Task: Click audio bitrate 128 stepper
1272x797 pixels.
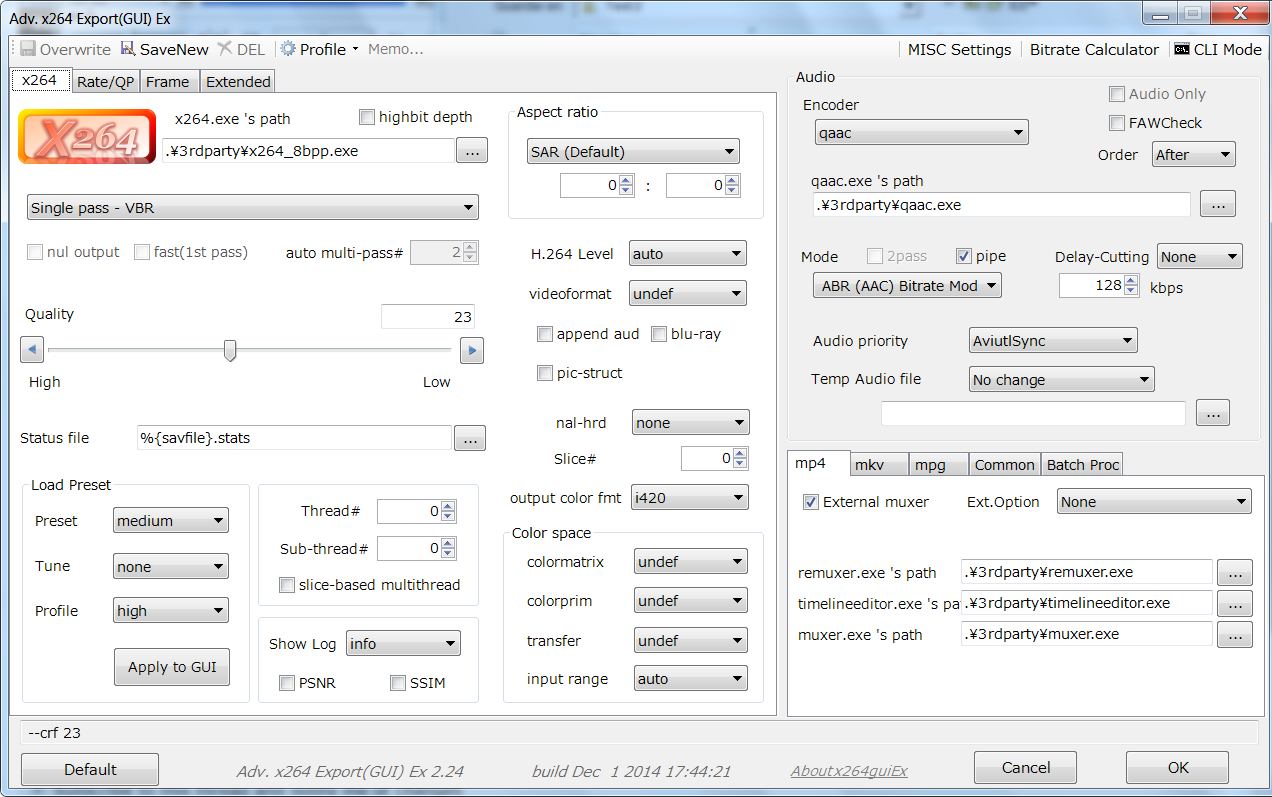Action: 1131,285
